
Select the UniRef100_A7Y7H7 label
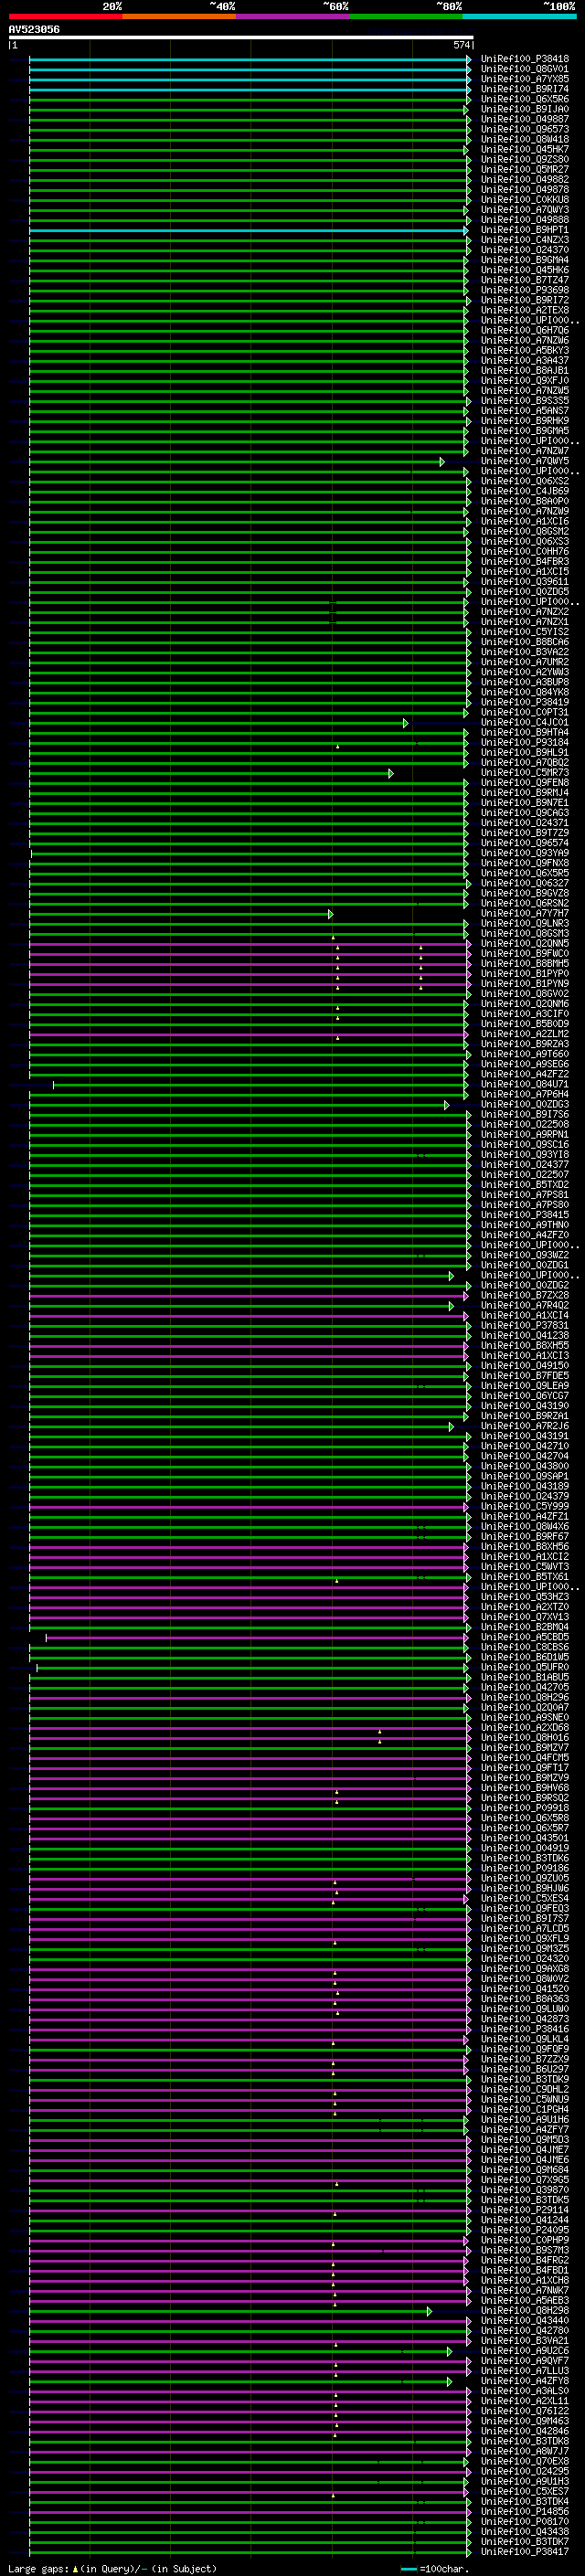click(524, 913)
